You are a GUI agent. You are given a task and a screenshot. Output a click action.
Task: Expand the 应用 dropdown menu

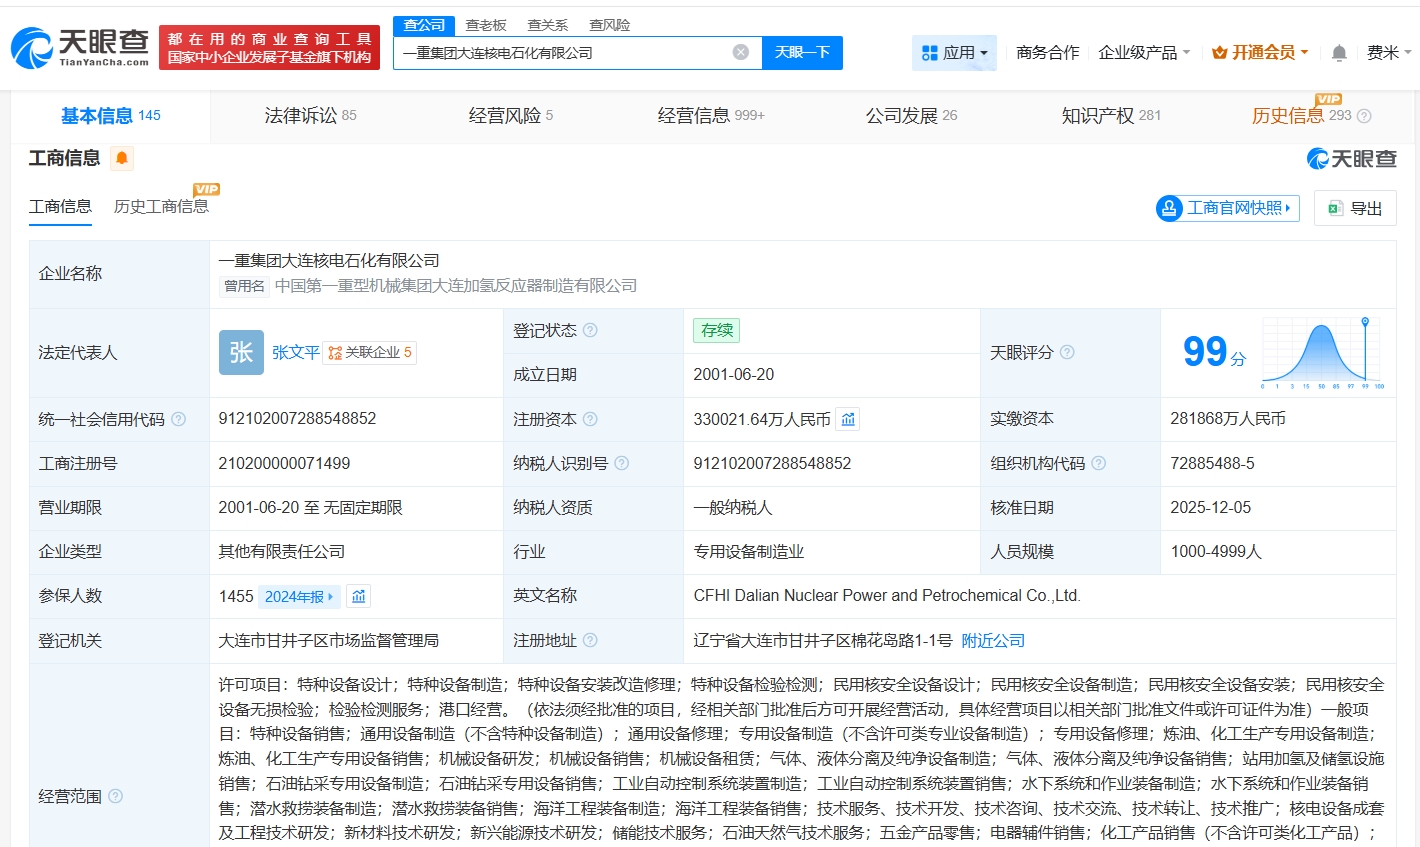[955, 53]
